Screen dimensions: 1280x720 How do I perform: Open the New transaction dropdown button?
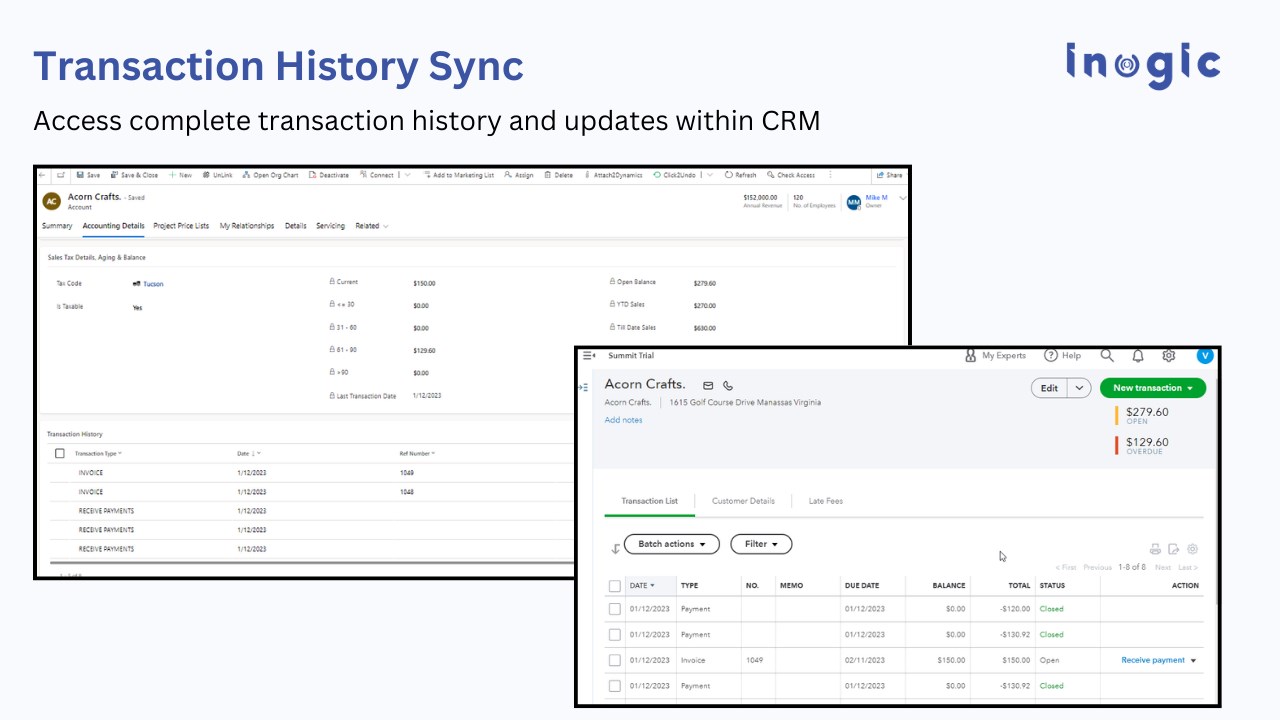pyautogui.click(x=1153, y=388)
